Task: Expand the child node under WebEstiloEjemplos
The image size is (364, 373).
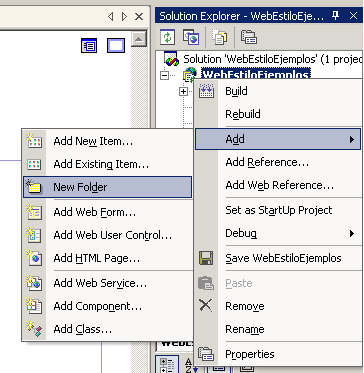Action: coord(183,91)
